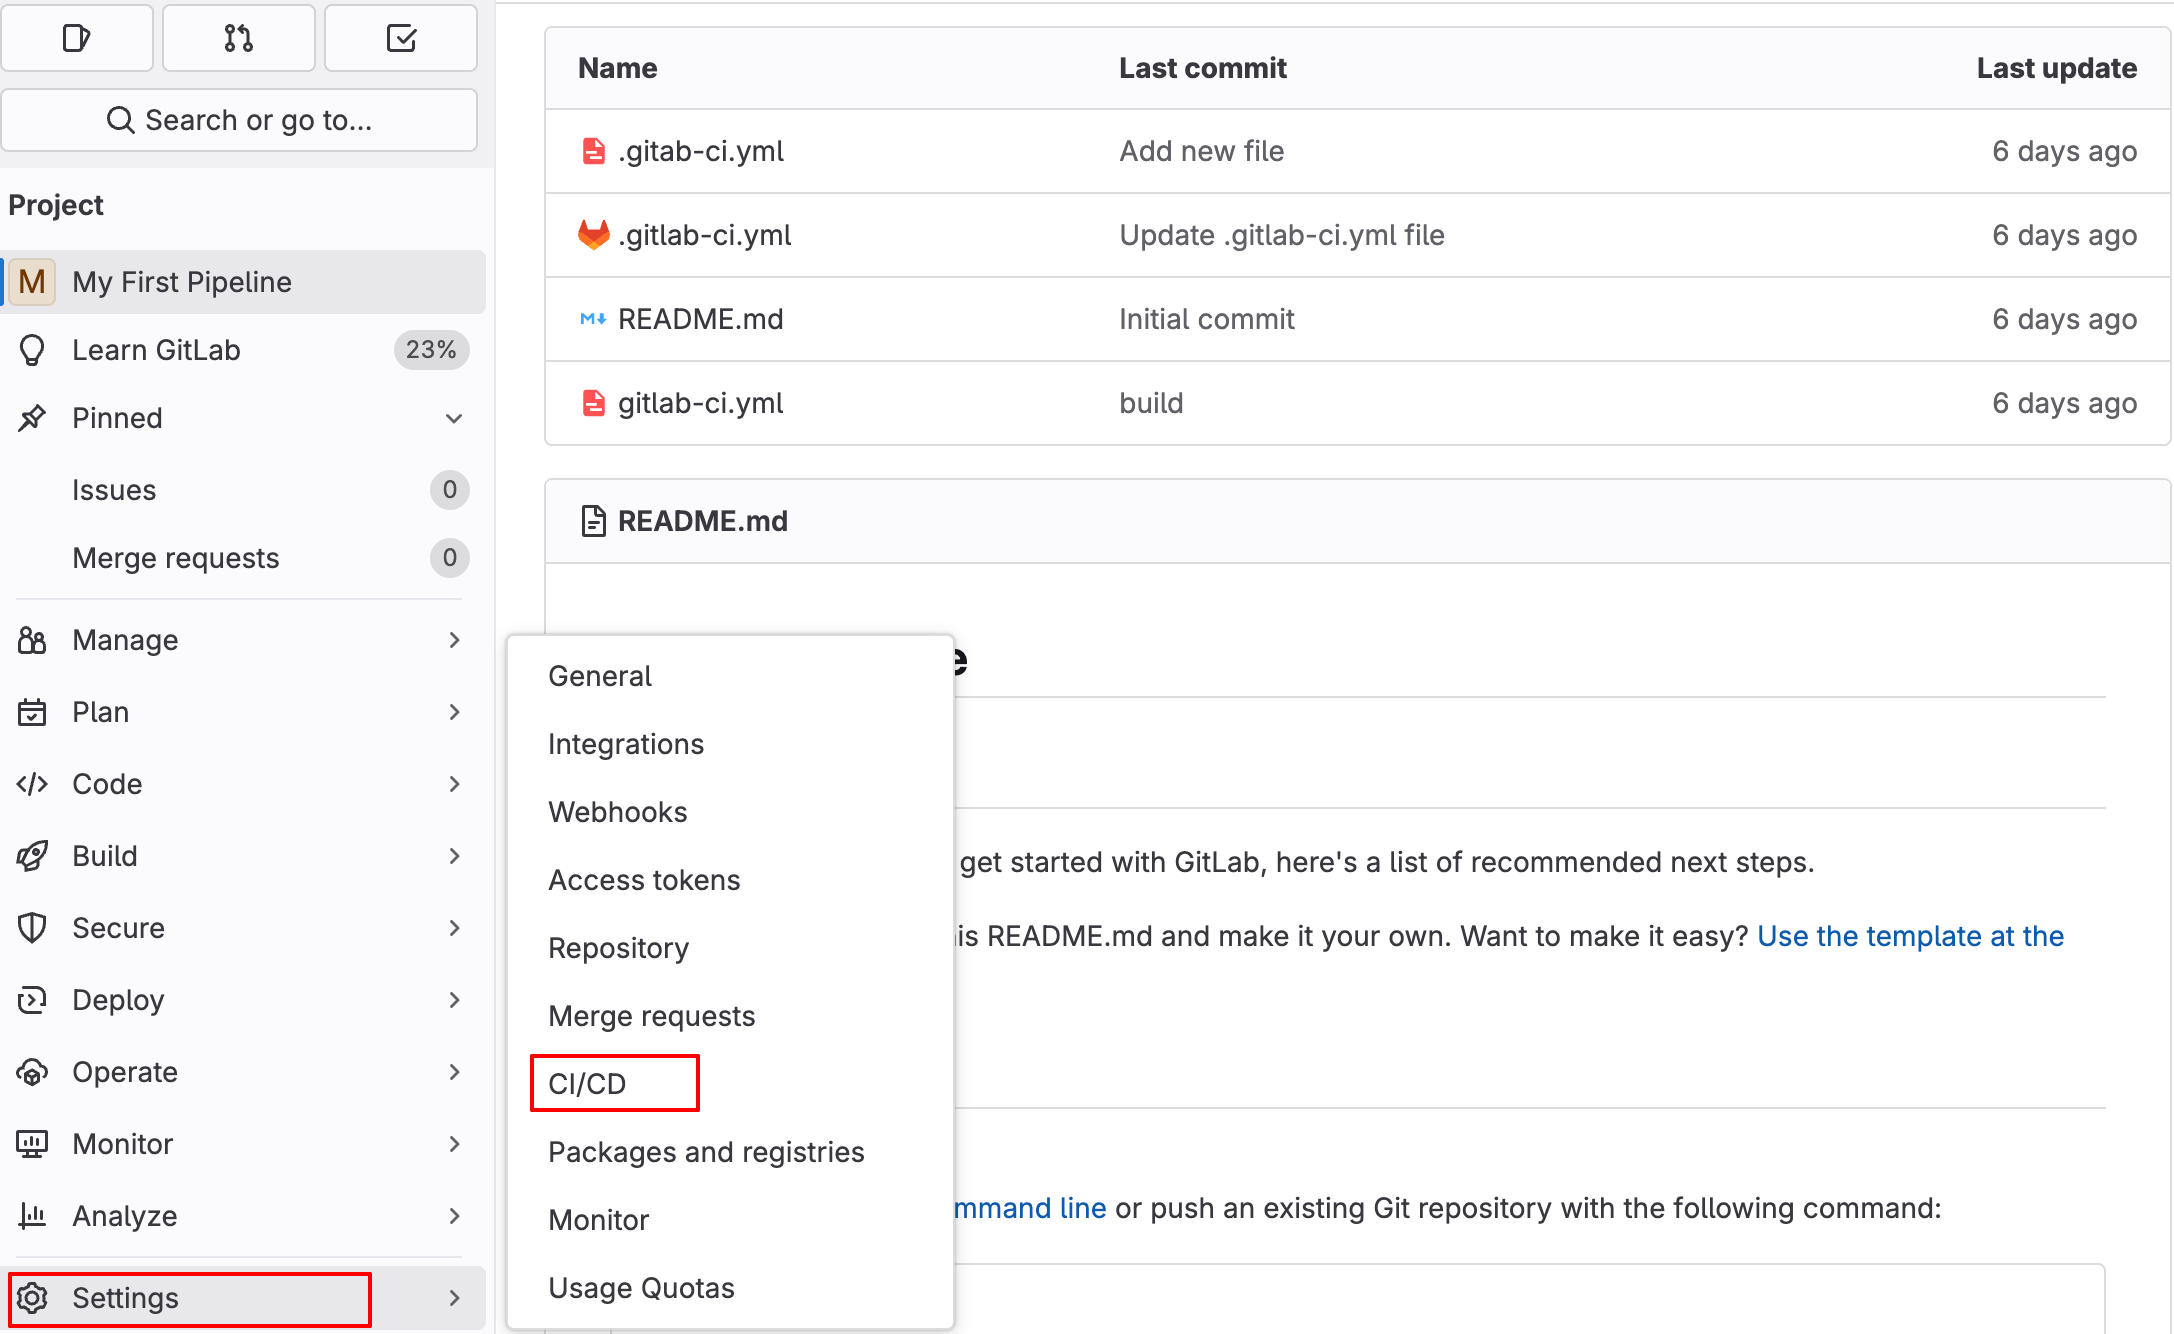The width and height of the screenshot is (2174, 1334).
Task: Open the Settings gear icon
Action: pyautogui.click(x=33, y=1298)
